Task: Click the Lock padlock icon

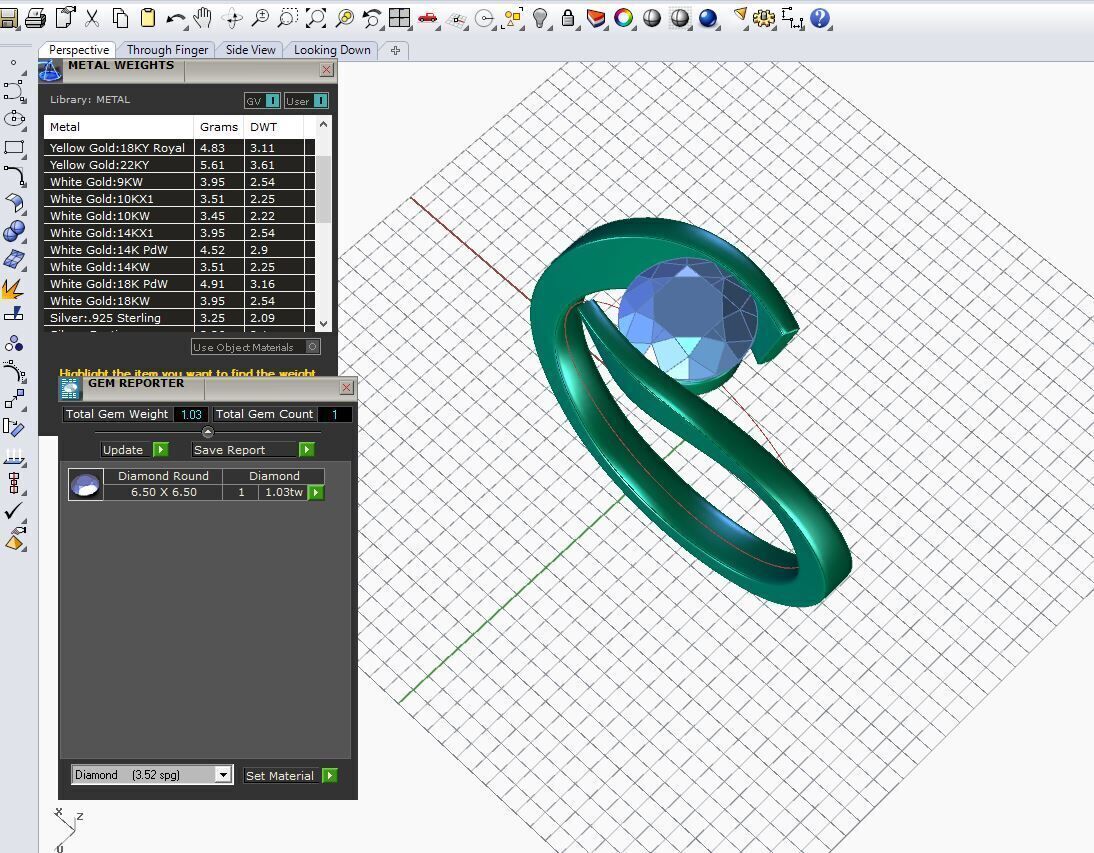Action: 568,18
